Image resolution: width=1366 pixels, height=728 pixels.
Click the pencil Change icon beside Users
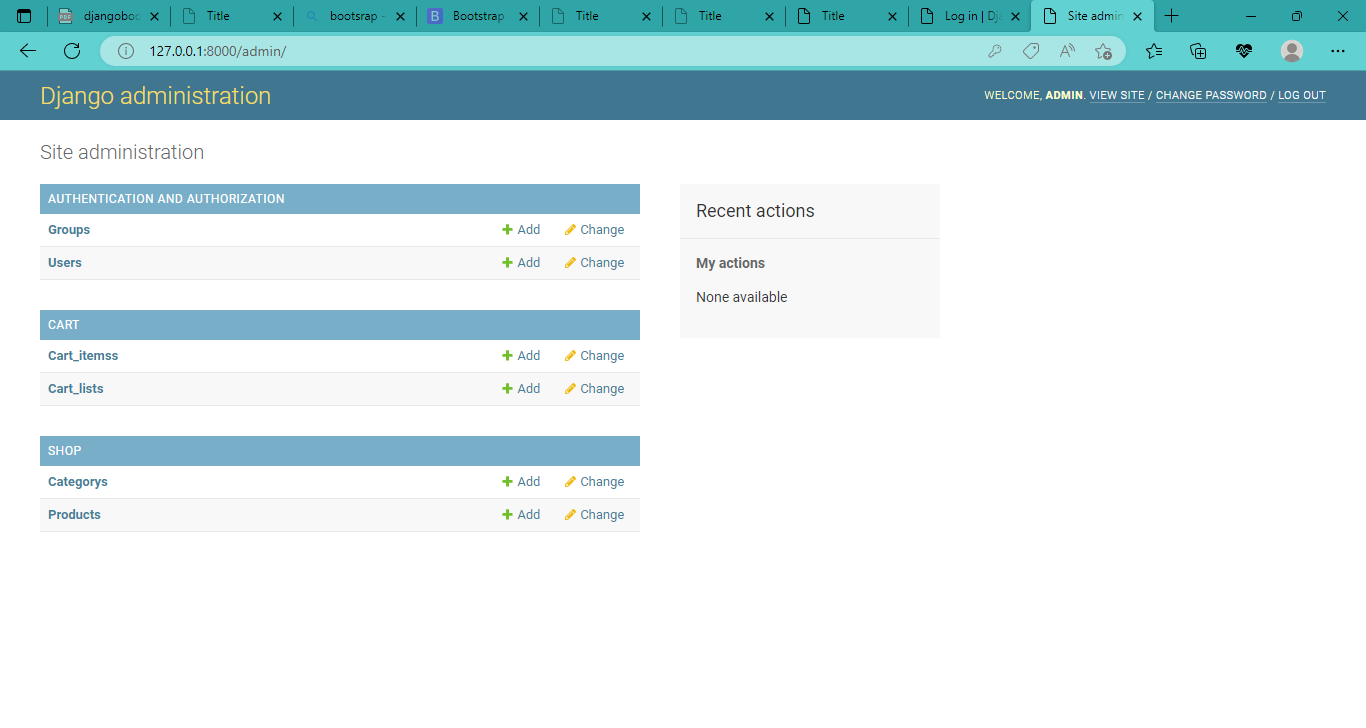click(x=568, y=262)
